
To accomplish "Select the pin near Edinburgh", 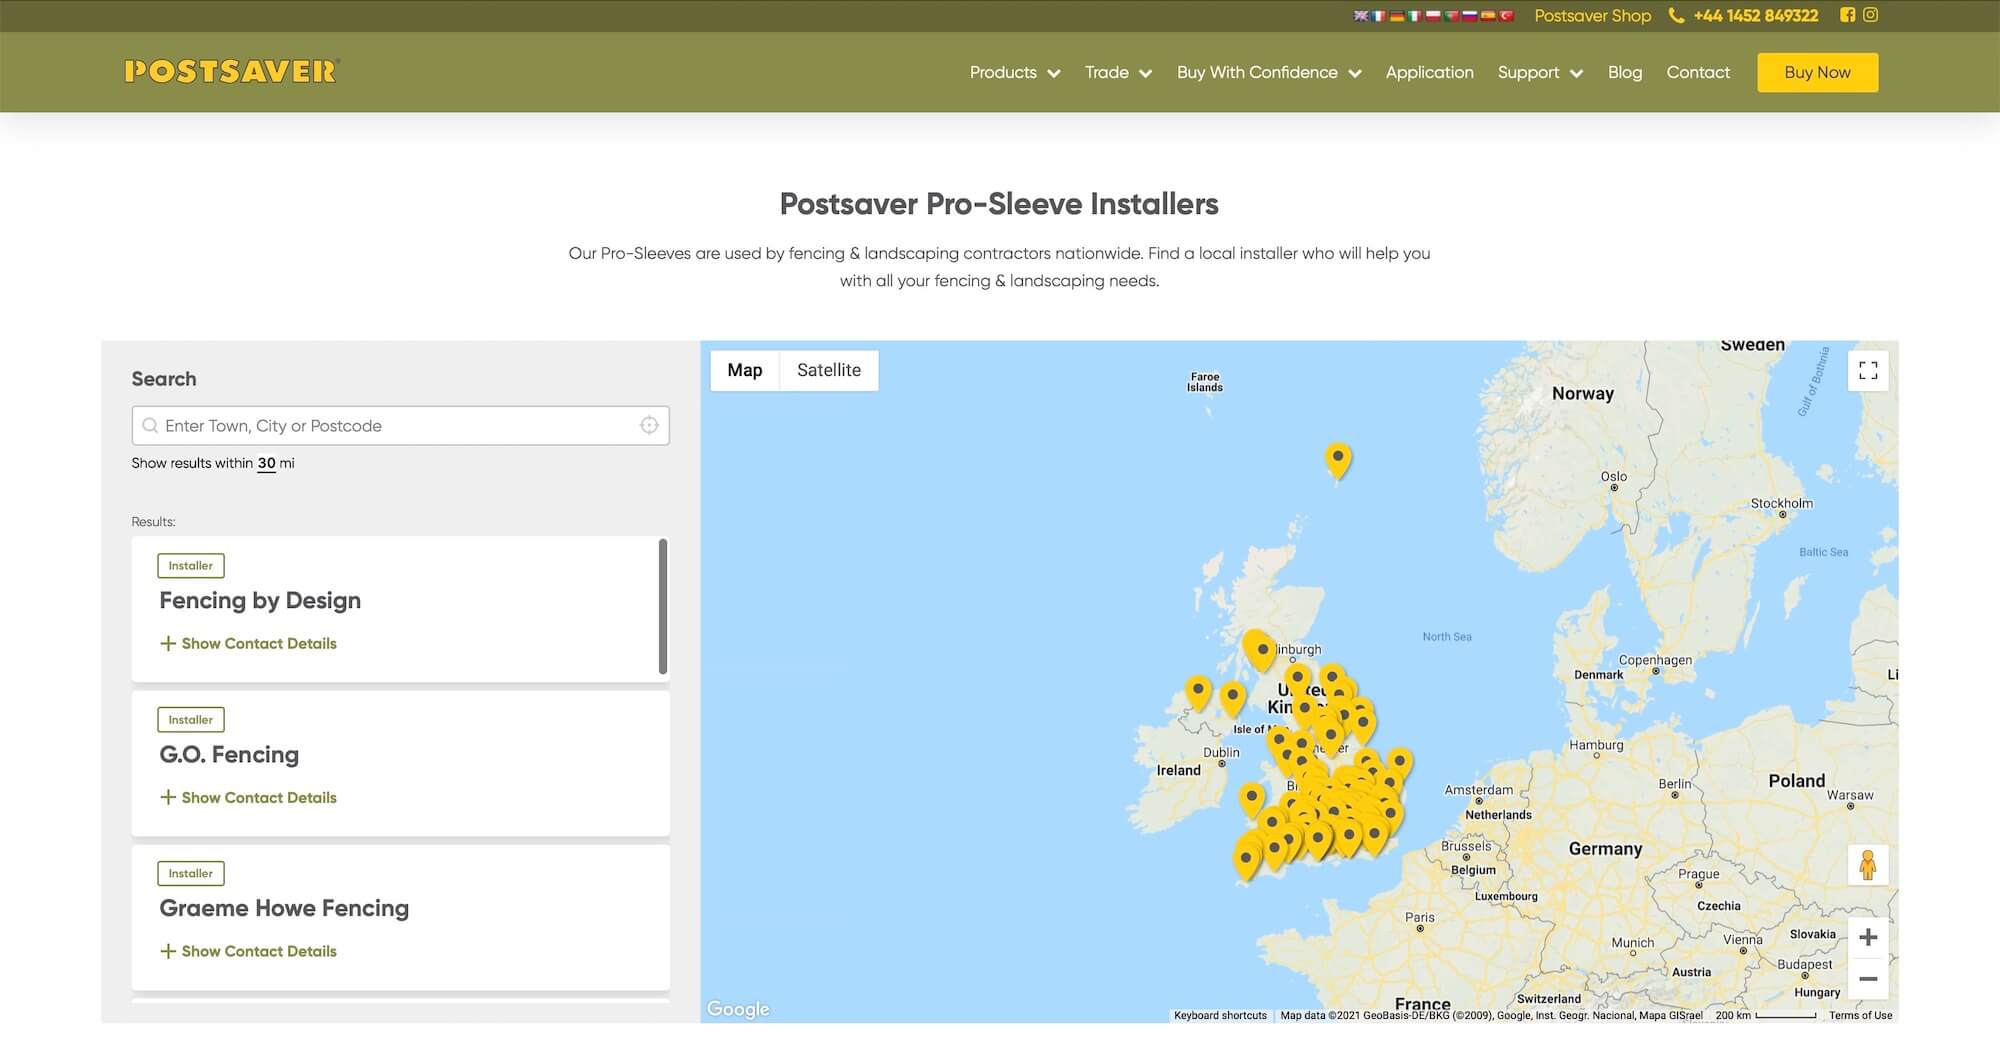I will coord(1261,651).
